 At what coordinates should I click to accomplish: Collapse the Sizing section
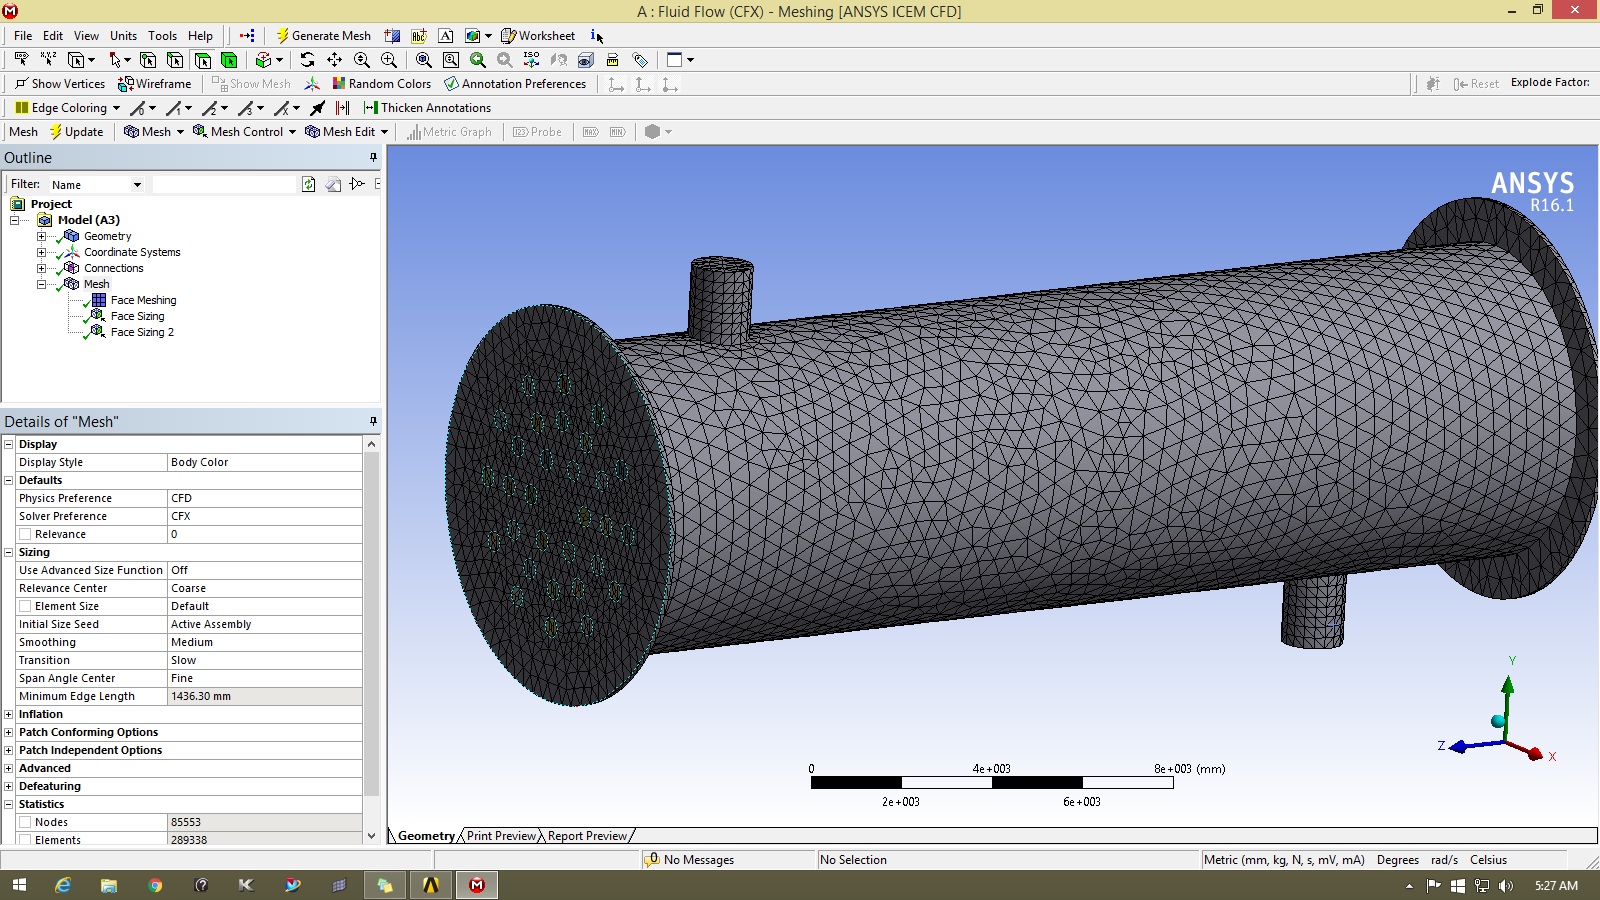pyautogui.click(x=9, y=552)
